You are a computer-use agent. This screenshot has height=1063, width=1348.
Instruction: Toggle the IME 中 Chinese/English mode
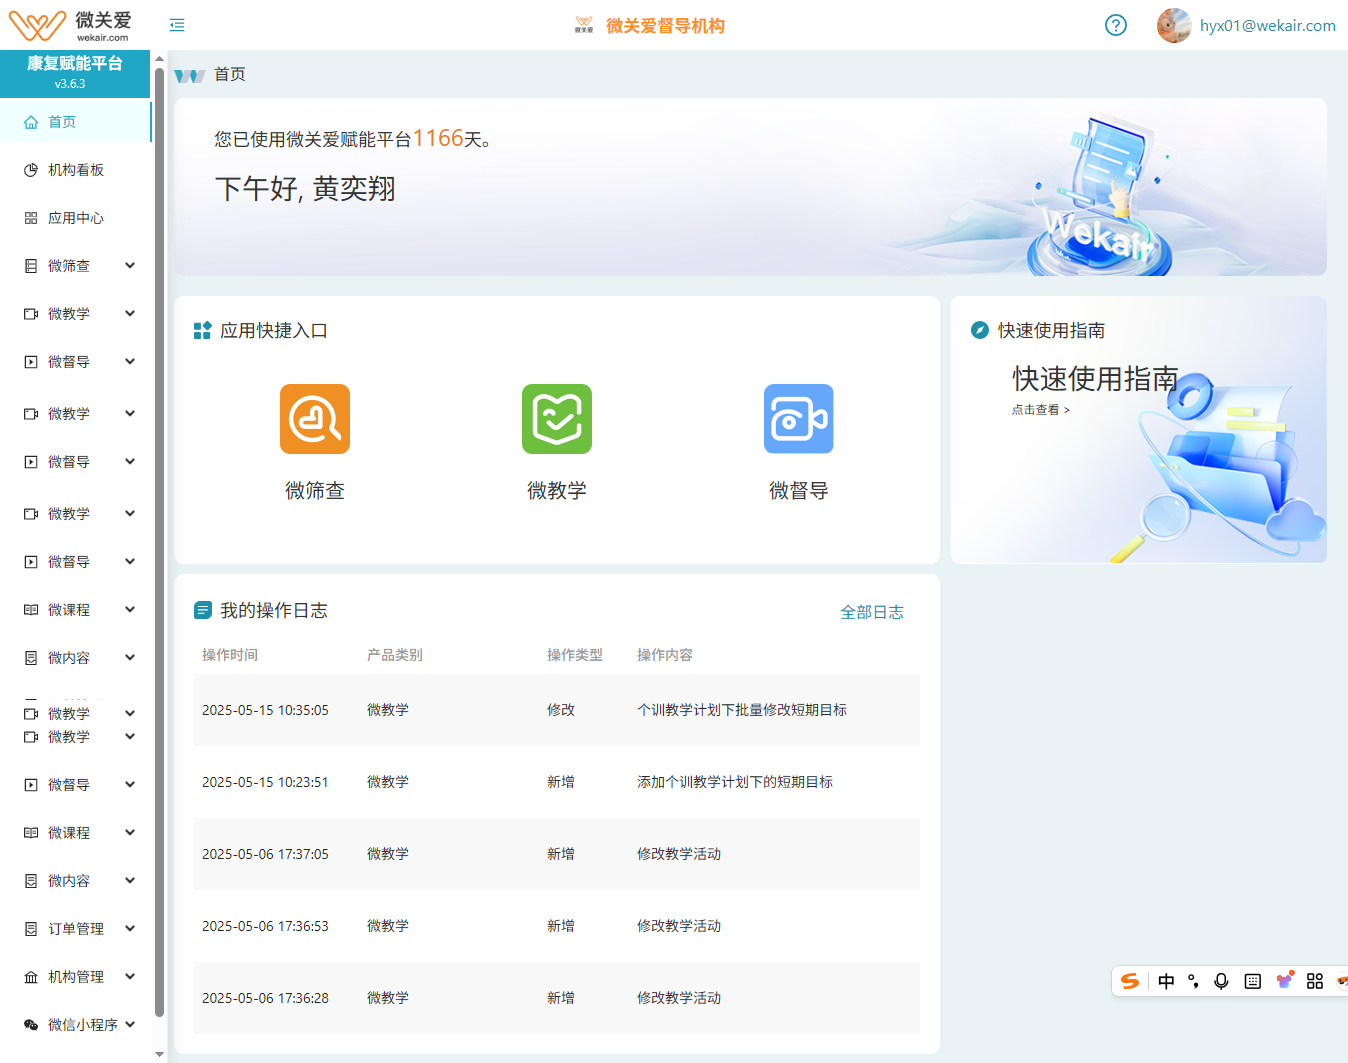click(x=1166, y=981)
